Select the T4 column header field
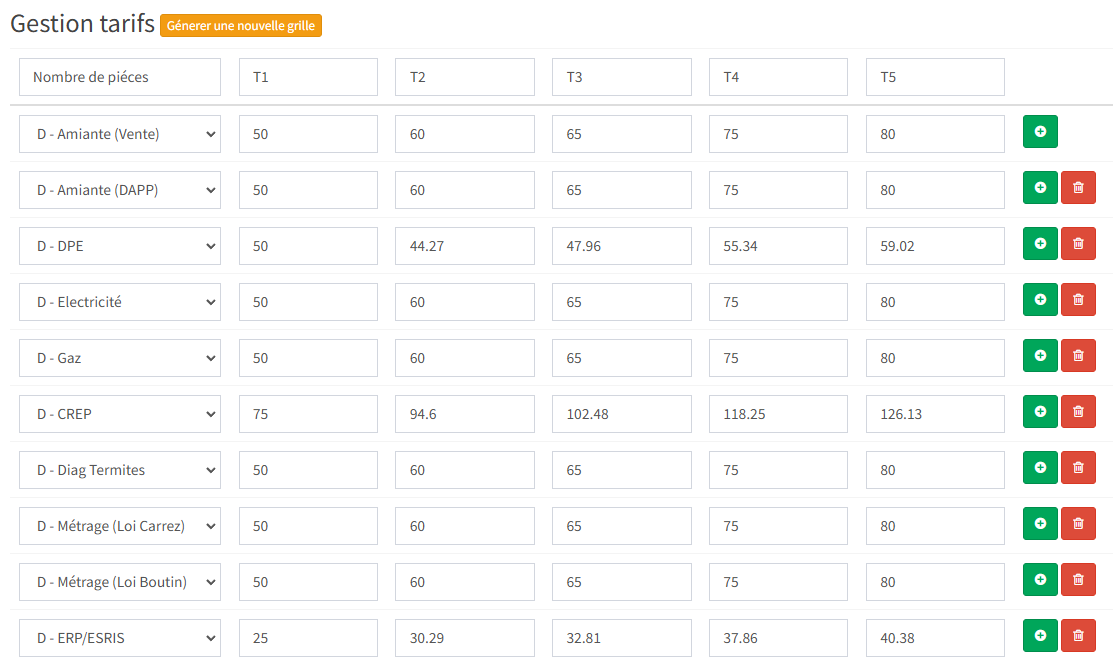This screenshot has width=1116, height=671. pyautogui.click(x=779, y=77)
